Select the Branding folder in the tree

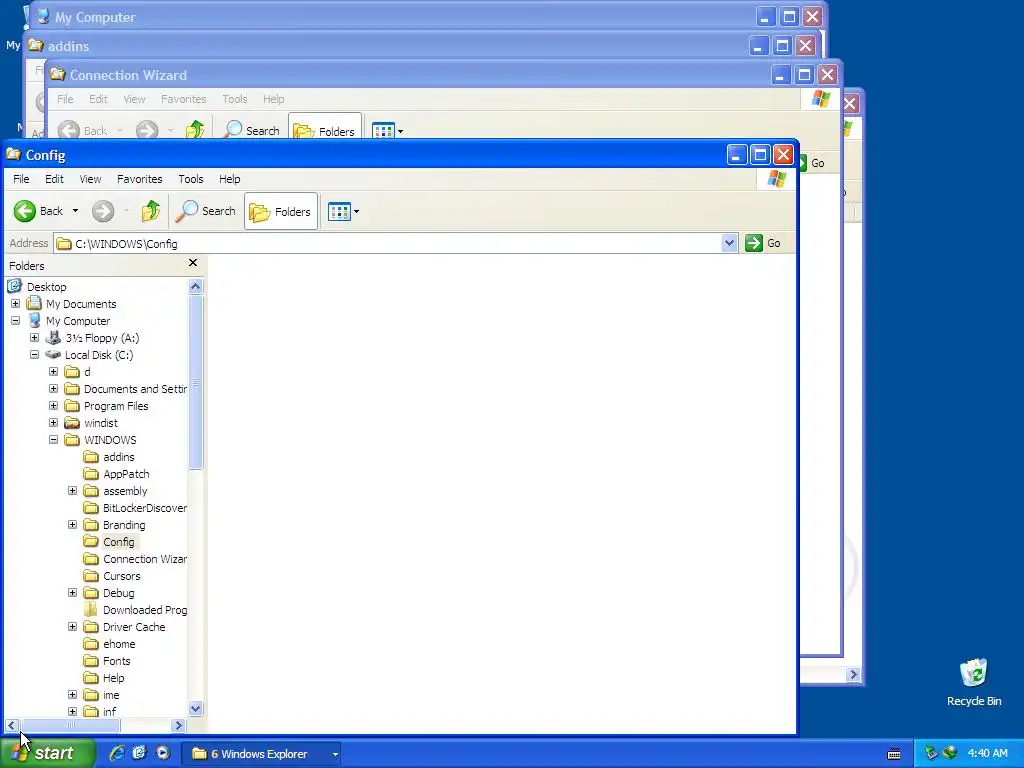[124, 525]
